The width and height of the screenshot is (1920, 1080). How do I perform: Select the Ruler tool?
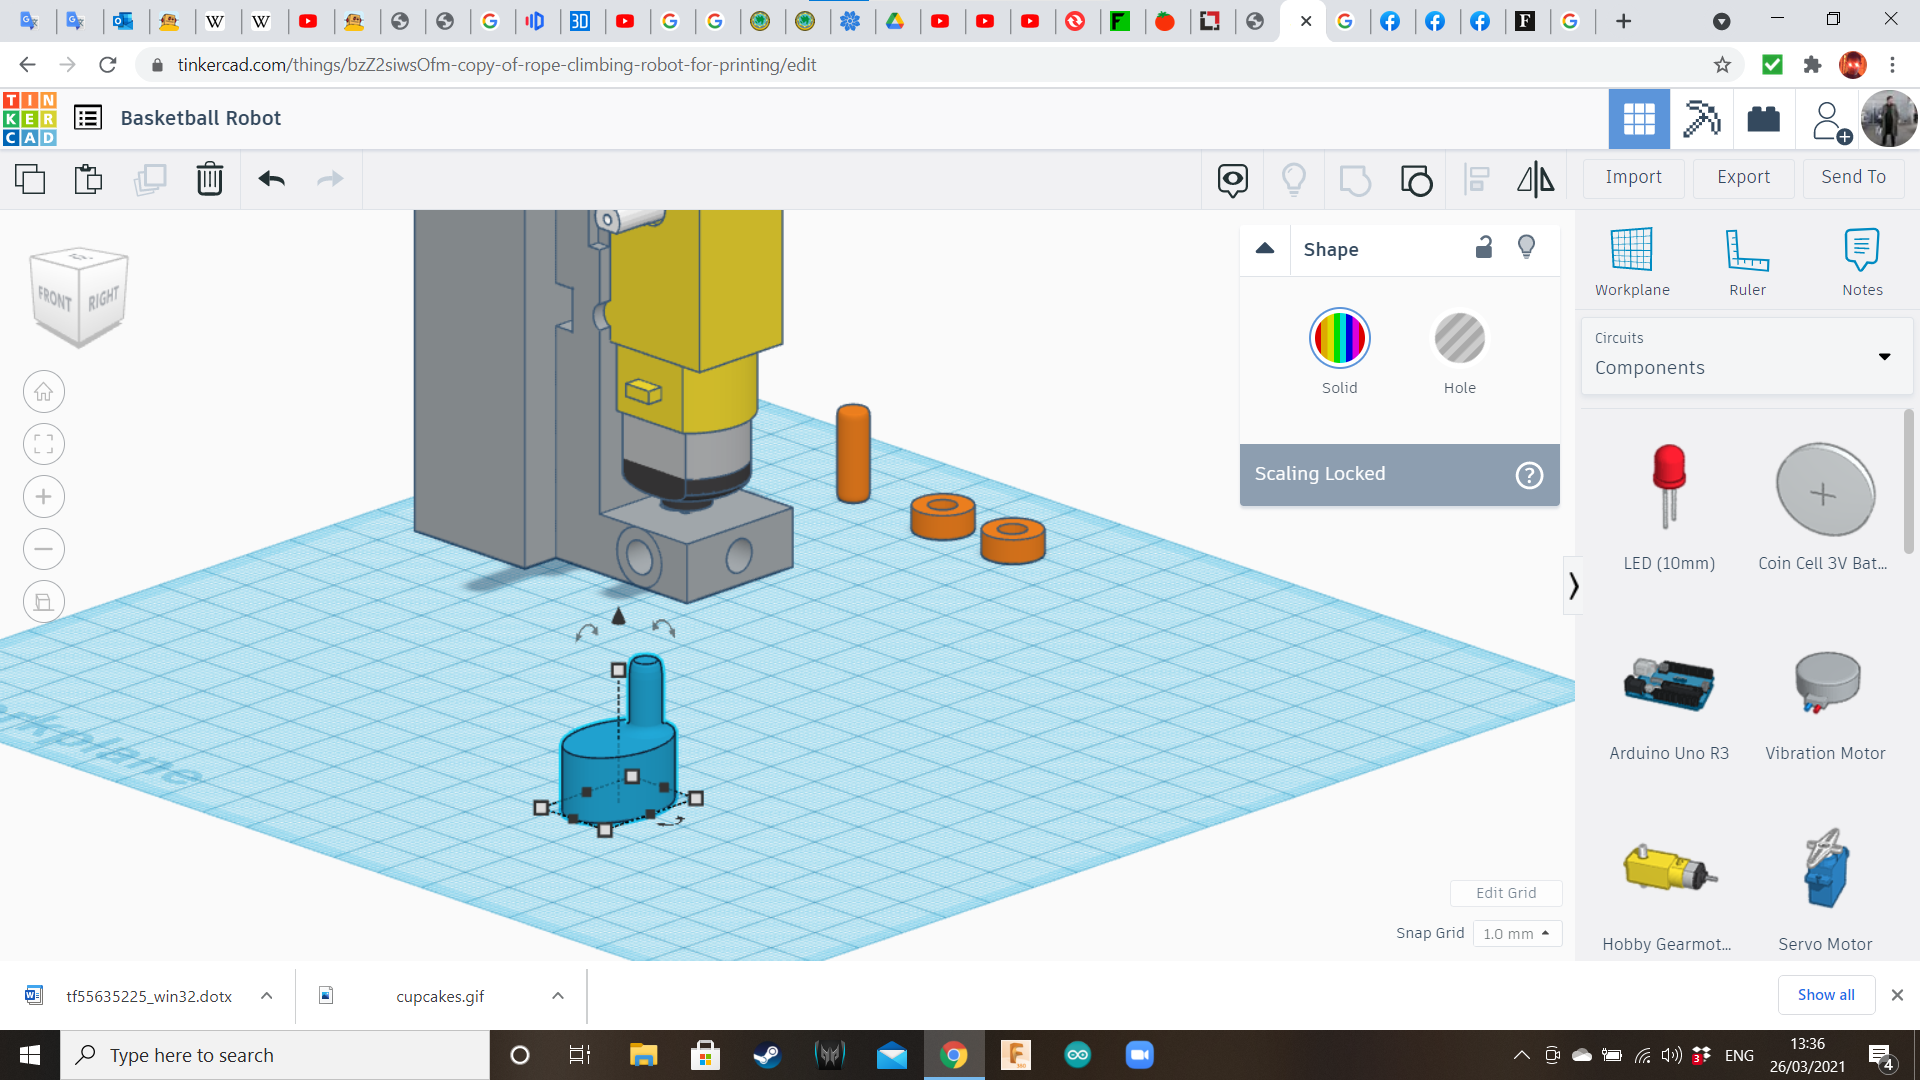[x=1747, y=260]
